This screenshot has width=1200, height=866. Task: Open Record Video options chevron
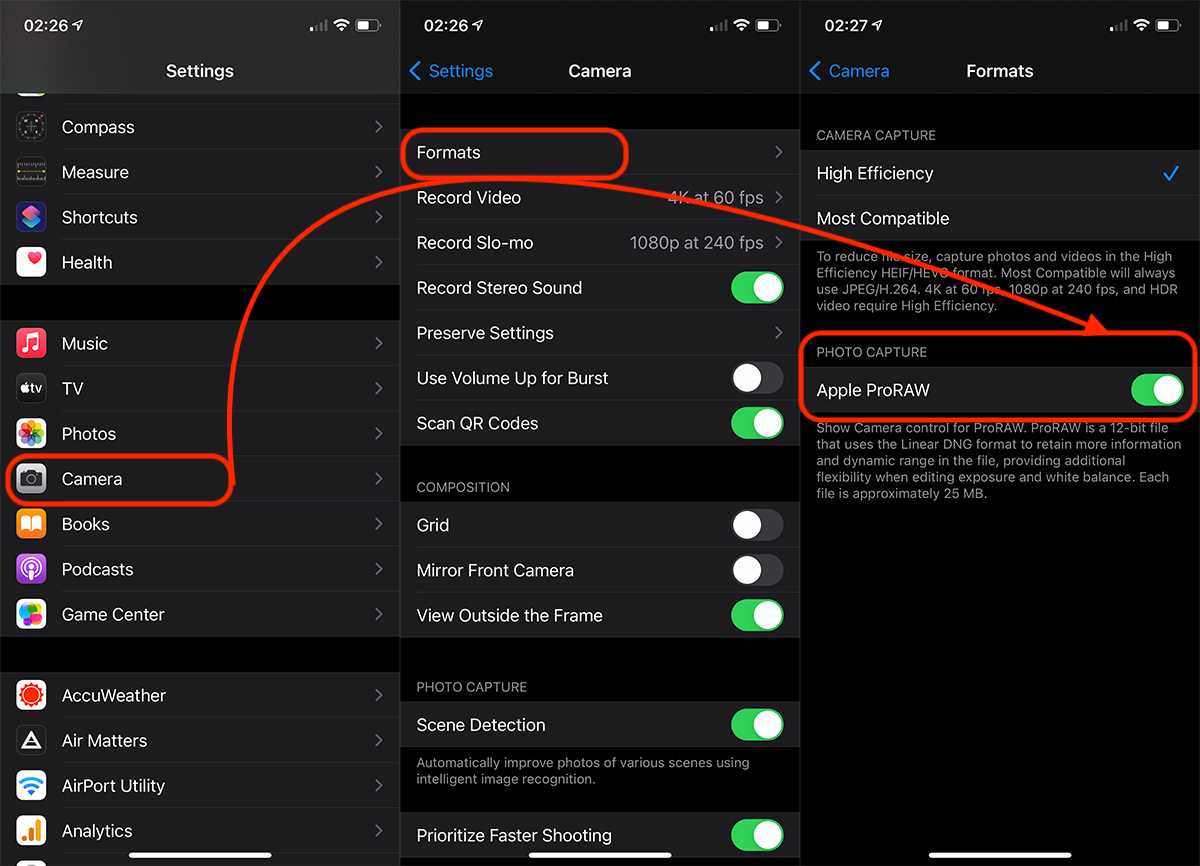[778, 197]
